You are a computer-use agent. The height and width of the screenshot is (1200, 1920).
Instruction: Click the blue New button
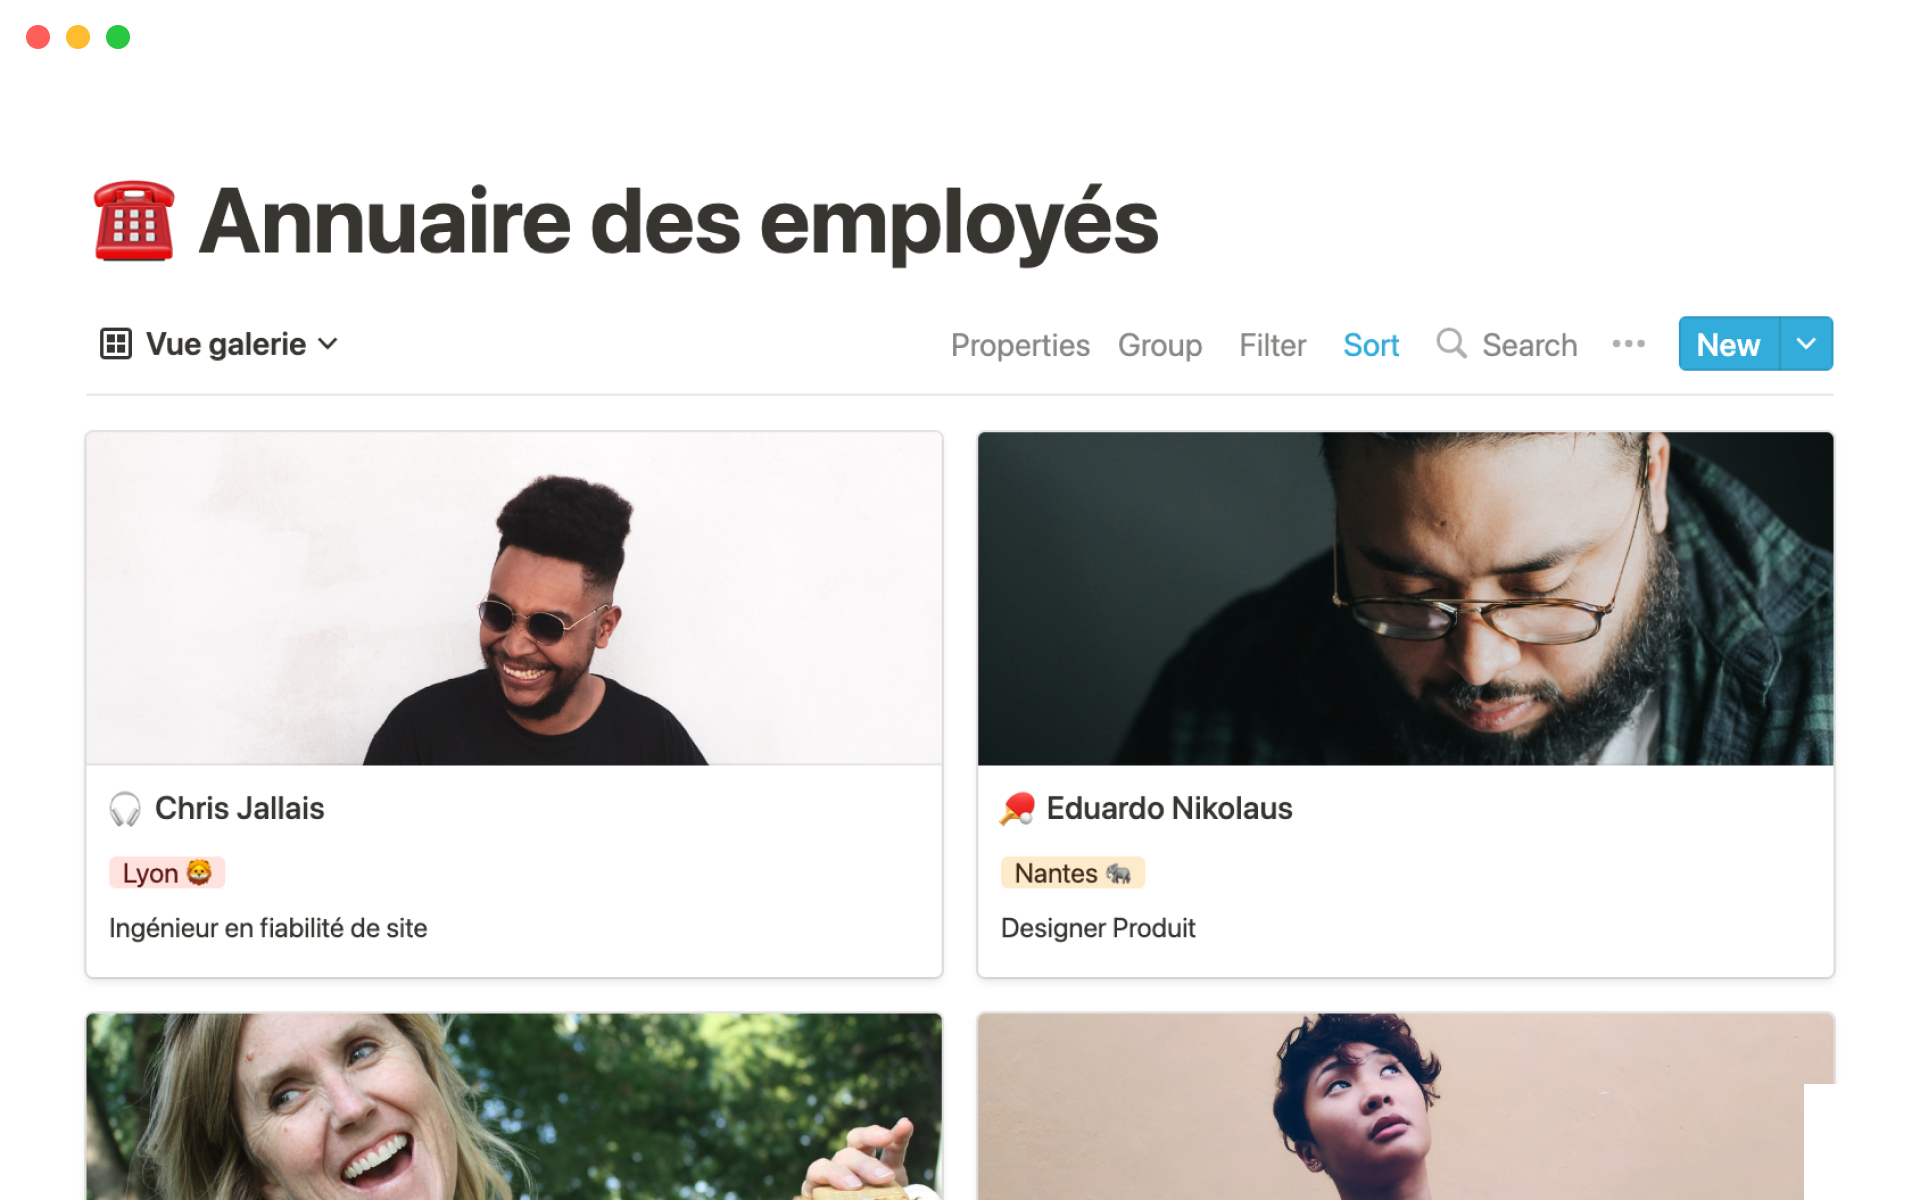[1728, 344]
